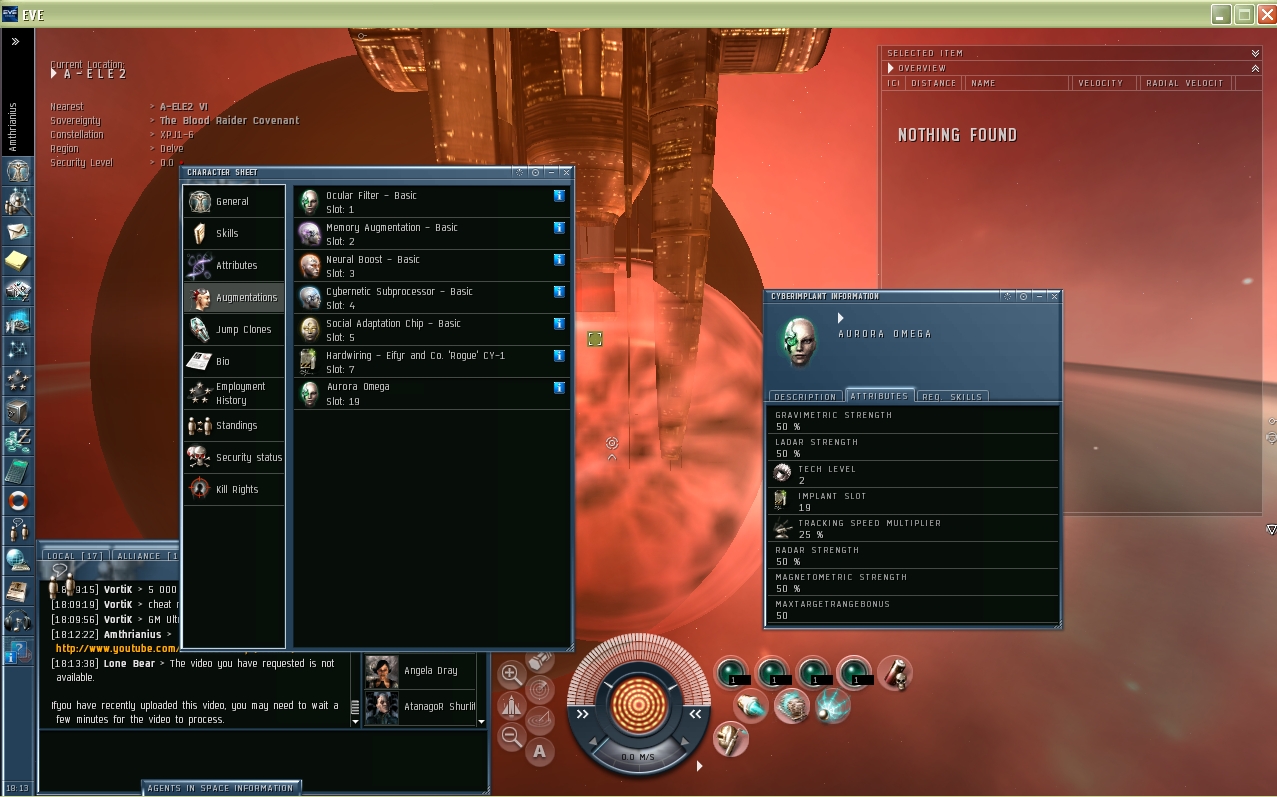1277x797 pixels.
Task: Sort overview by Name column
Action: click(x=1017, y=83)
